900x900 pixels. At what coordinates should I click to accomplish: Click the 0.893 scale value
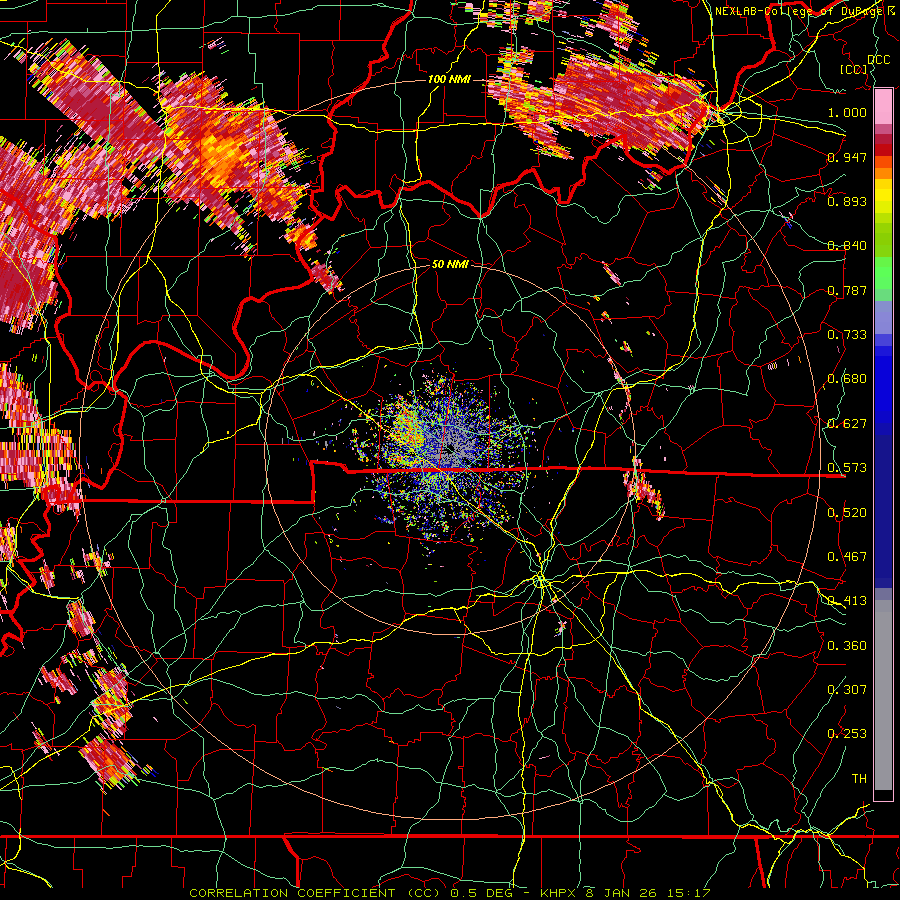coord(847,201)
